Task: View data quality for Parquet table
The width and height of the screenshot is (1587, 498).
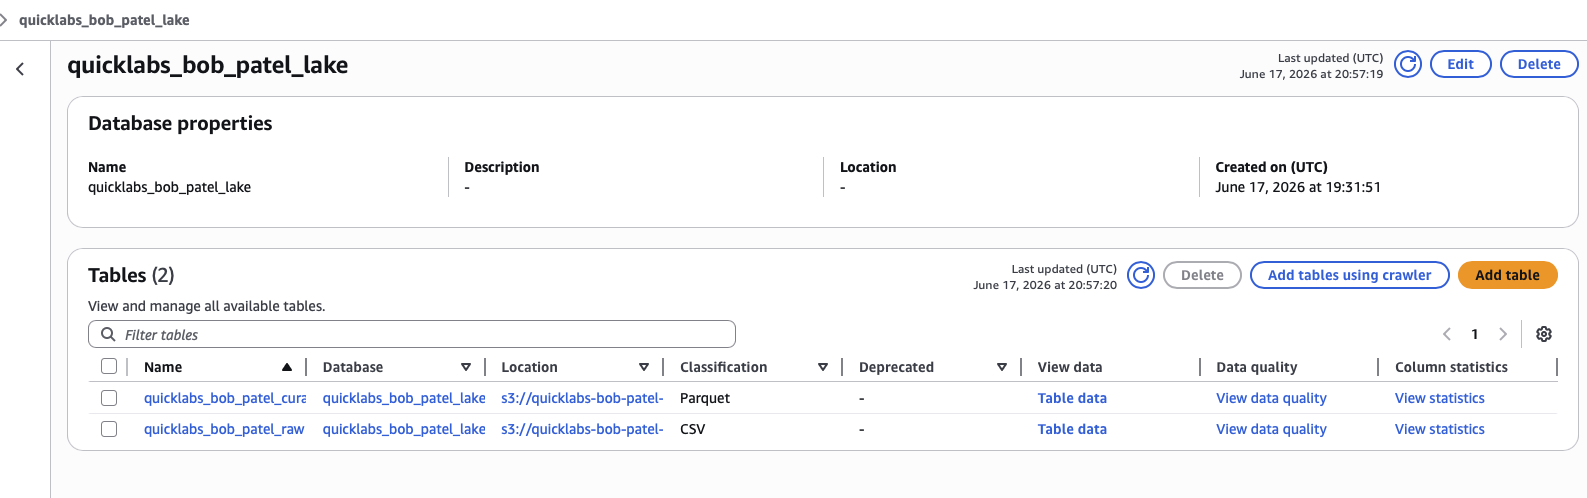Action: (x=1271, y=398)
